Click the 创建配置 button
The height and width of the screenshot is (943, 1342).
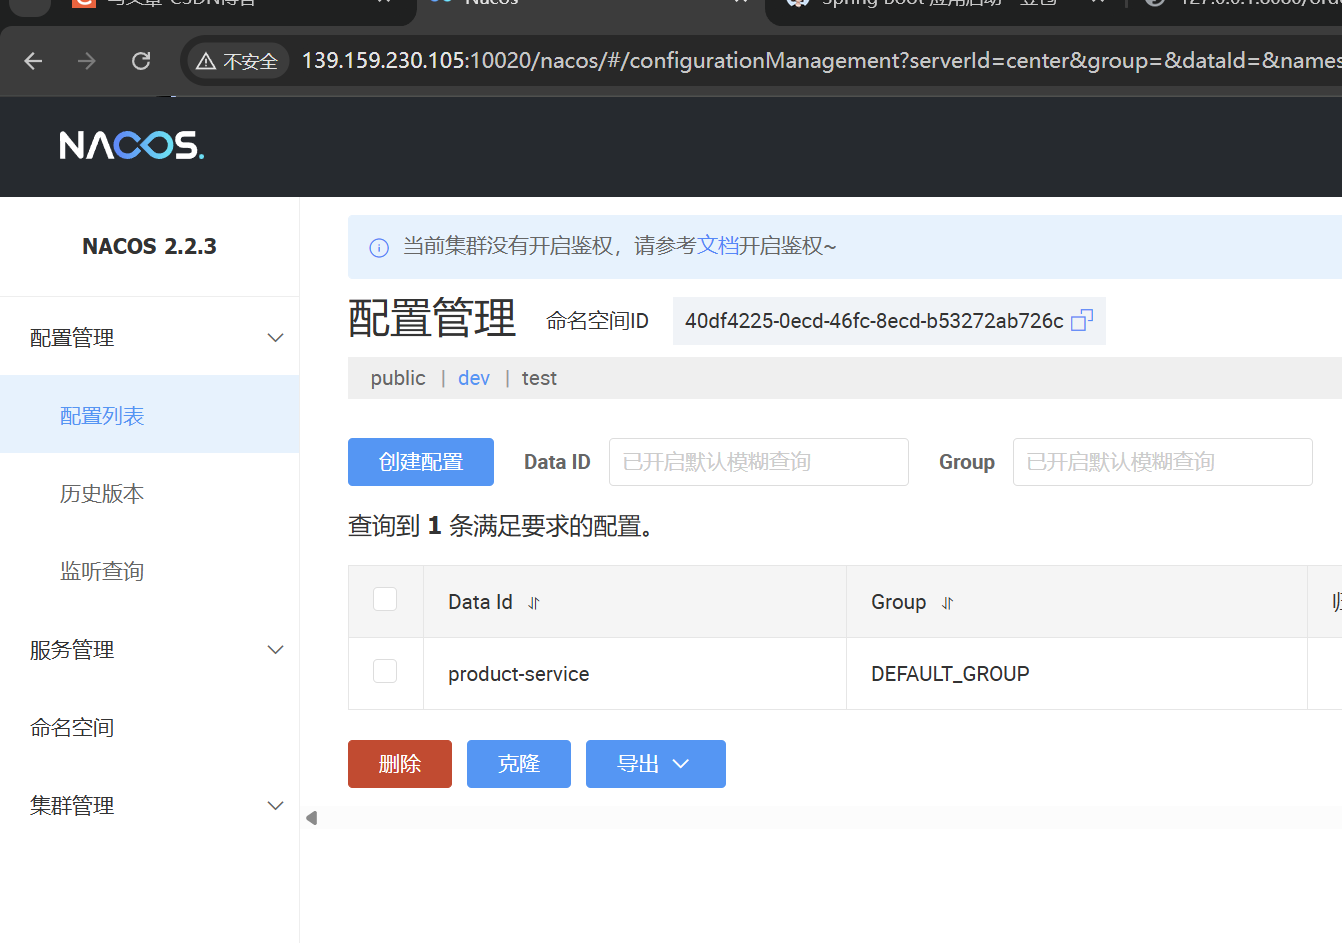tap(421, 462)
